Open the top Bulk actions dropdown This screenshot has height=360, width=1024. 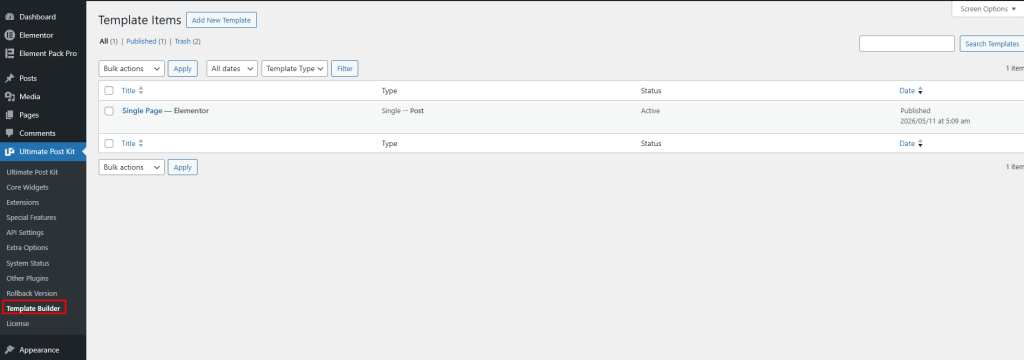pyautogui.click(x=131, y=69)
